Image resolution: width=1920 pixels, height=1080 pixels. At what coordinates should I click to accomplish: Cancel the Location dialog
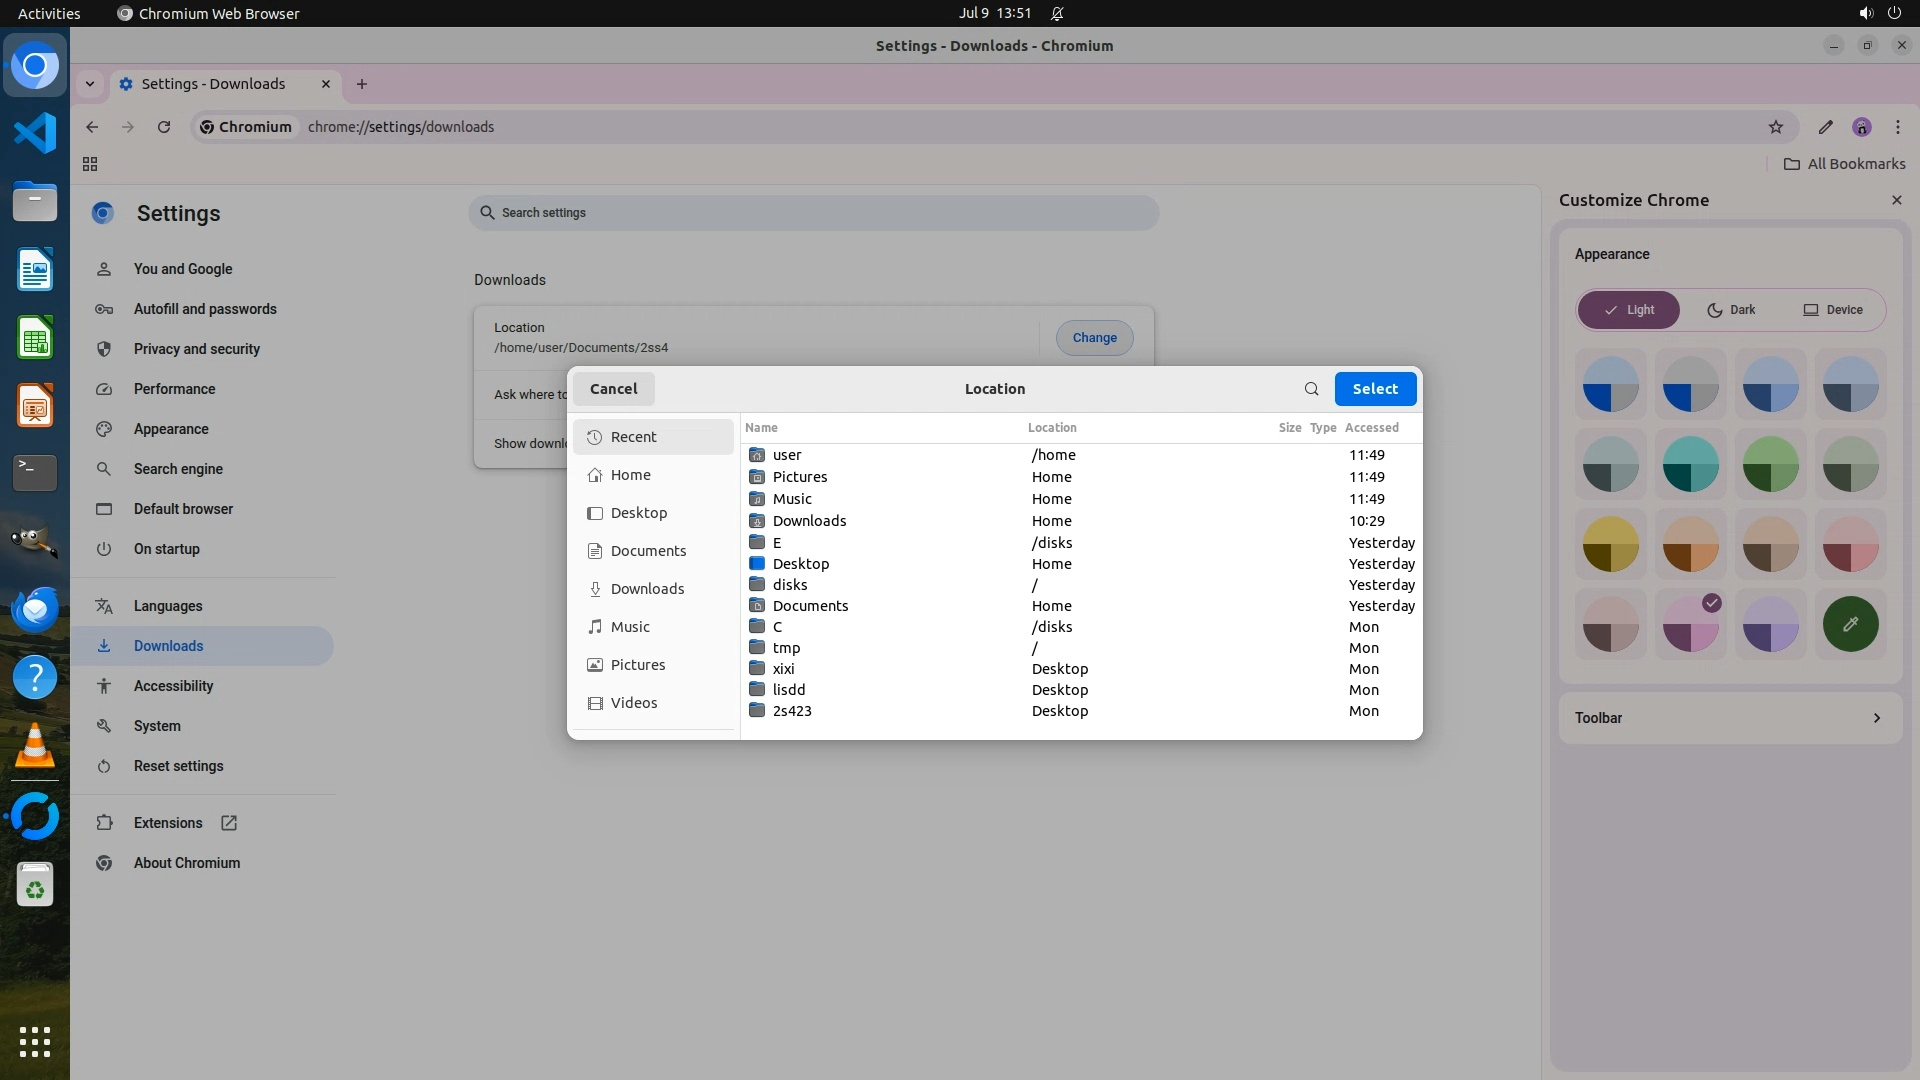[x=613, y=389]
